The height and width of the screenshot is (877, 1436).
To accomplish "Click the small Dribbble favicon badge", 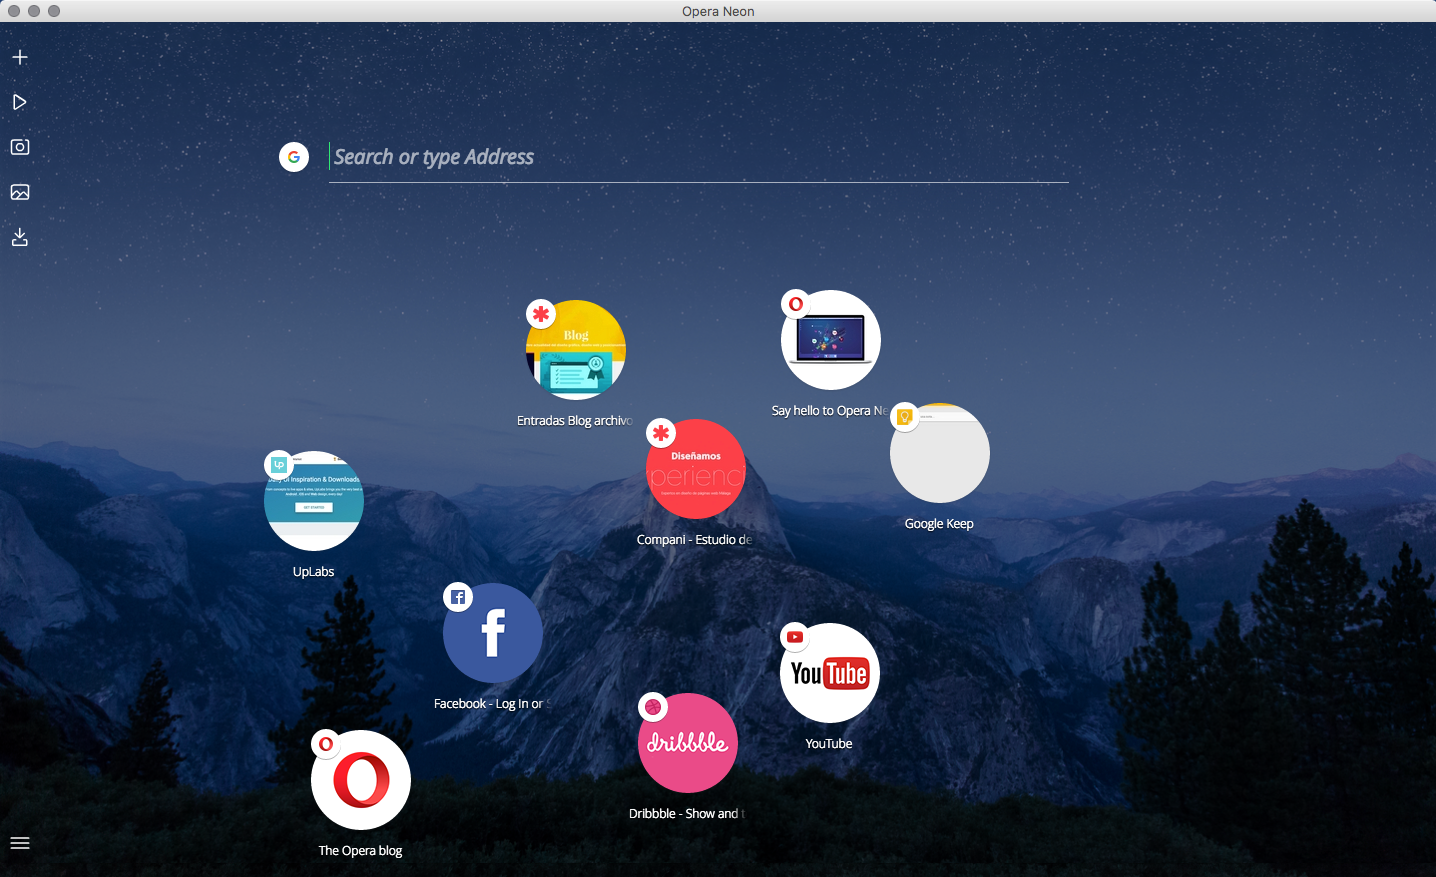I will point(653,707).
